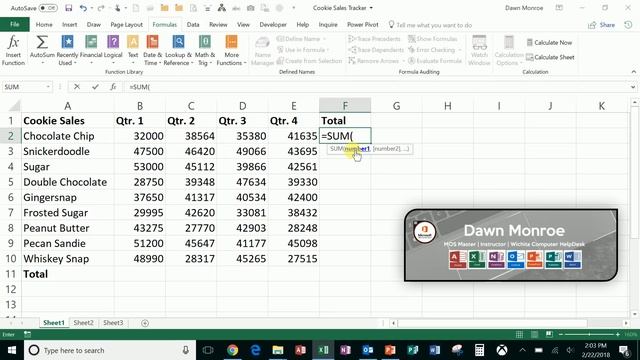The image size is (640, 360).
Task: Open Math & Trig functions
Action: (204, 51)
